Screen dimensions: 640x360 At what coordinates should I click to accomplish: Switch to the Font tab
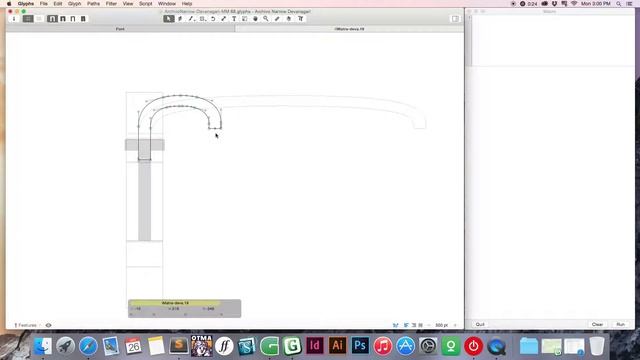tap(120, 29)
